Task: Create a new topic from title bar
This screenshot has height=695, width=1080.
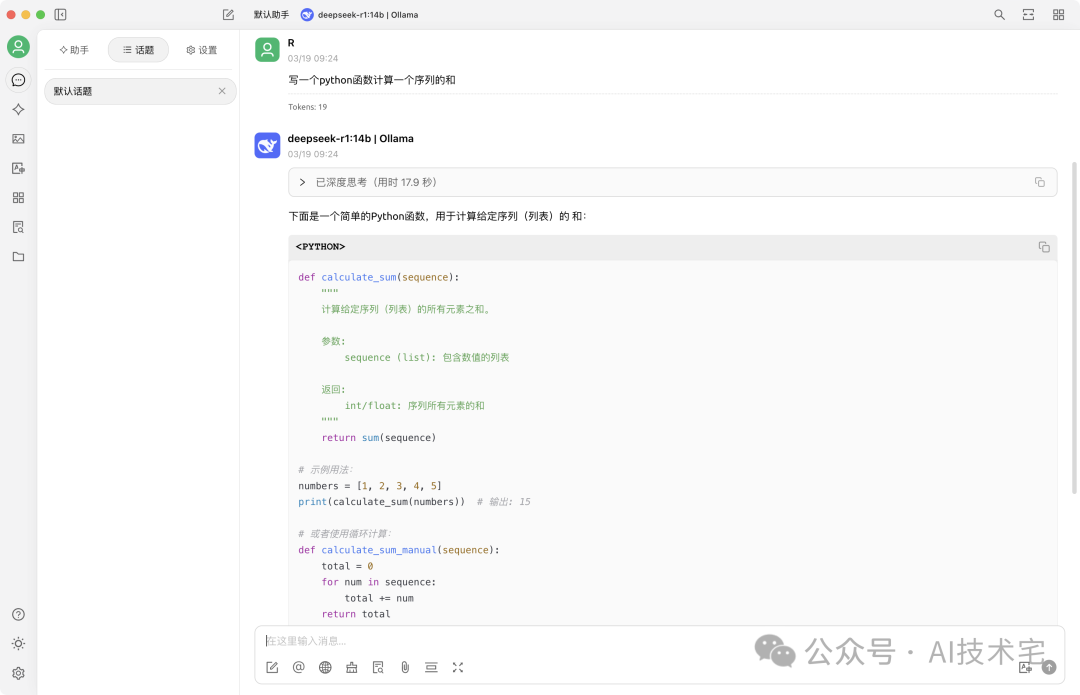Action: (229, 14)
